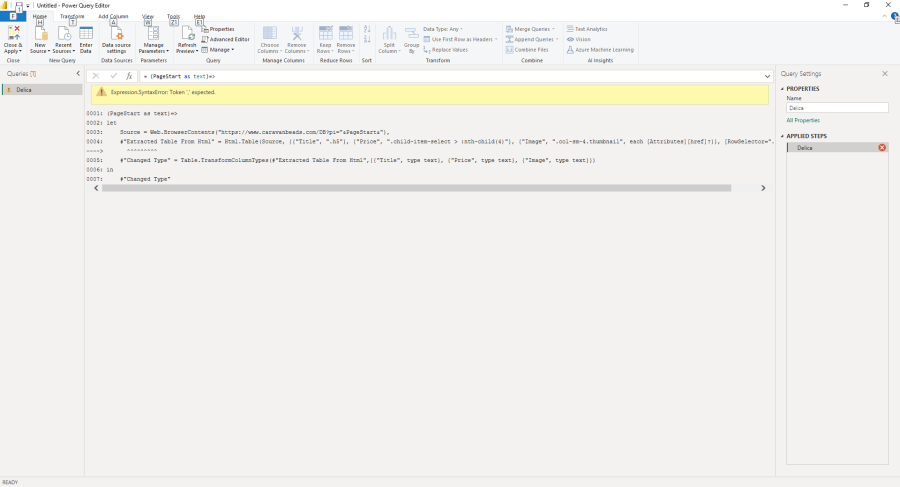Click the Save icon in the title bar
Viewport: 900px width, 487px height.
(18, 6)
